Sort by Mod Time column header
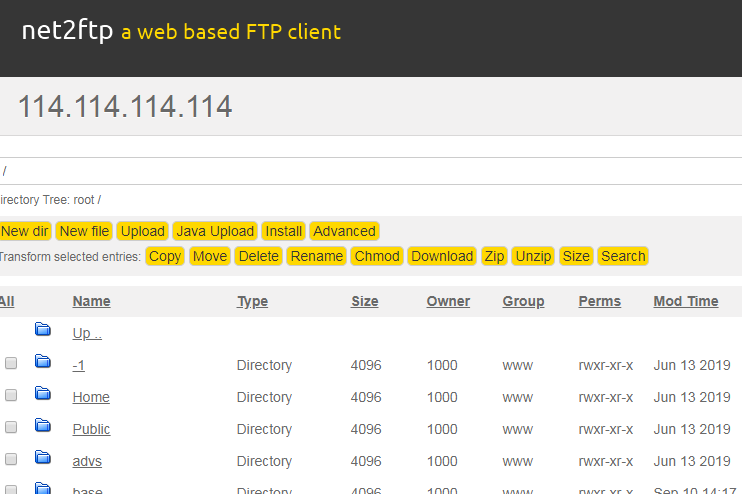This screenshot has height=494, width=742. [686, 301]
